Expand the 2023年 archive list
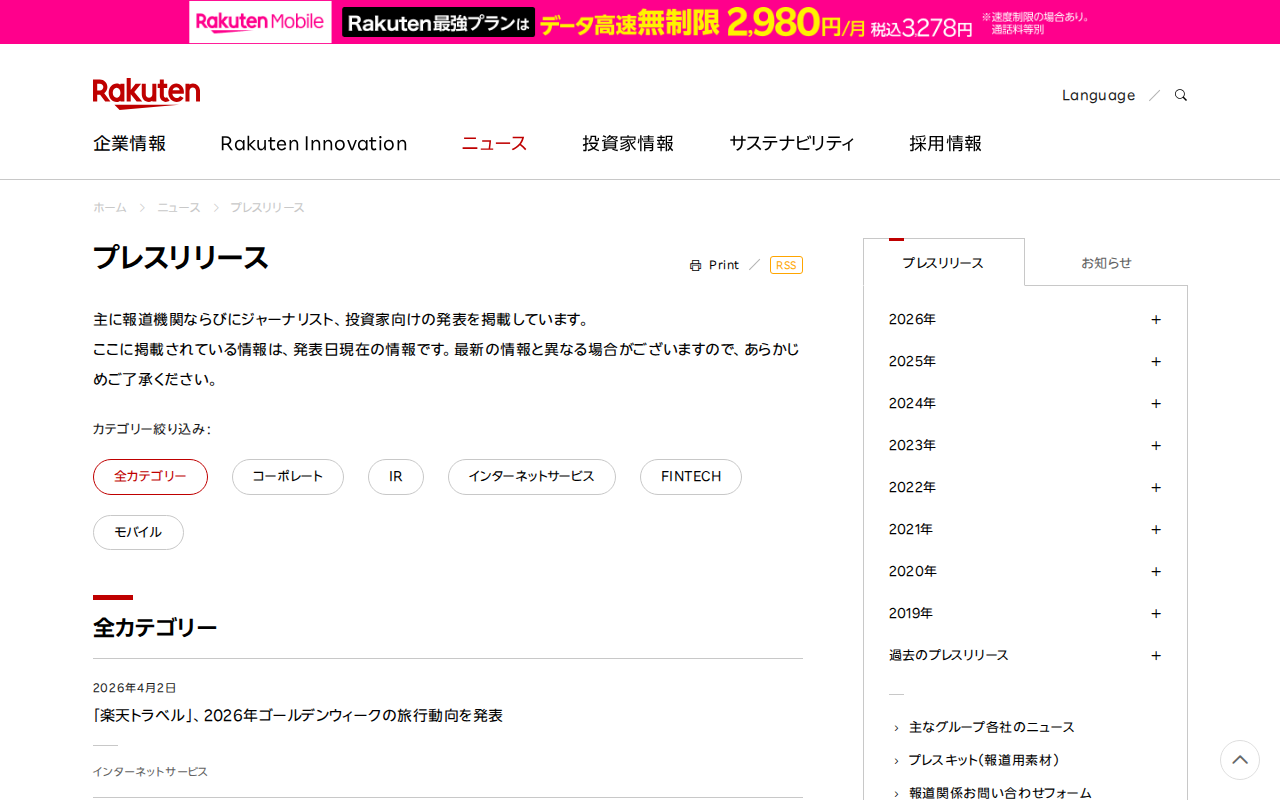The width and height of the screenshot is (1280, 800). 1025,445
